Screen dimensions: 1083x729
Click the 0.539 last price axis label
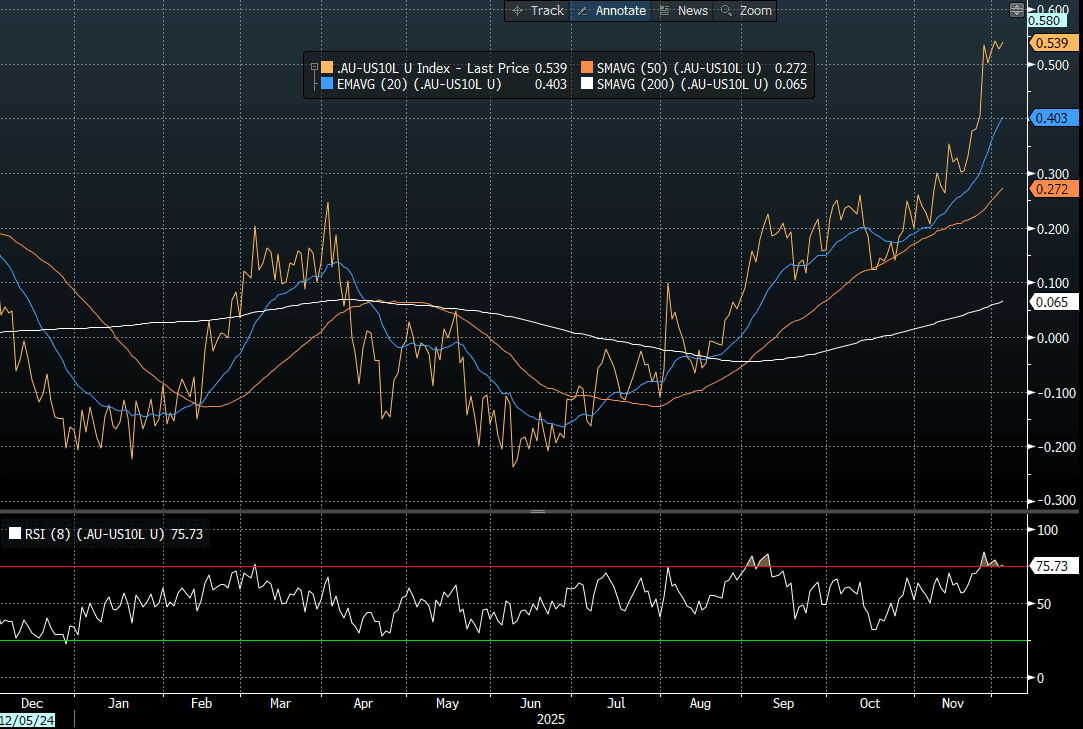coord(1053,43)
